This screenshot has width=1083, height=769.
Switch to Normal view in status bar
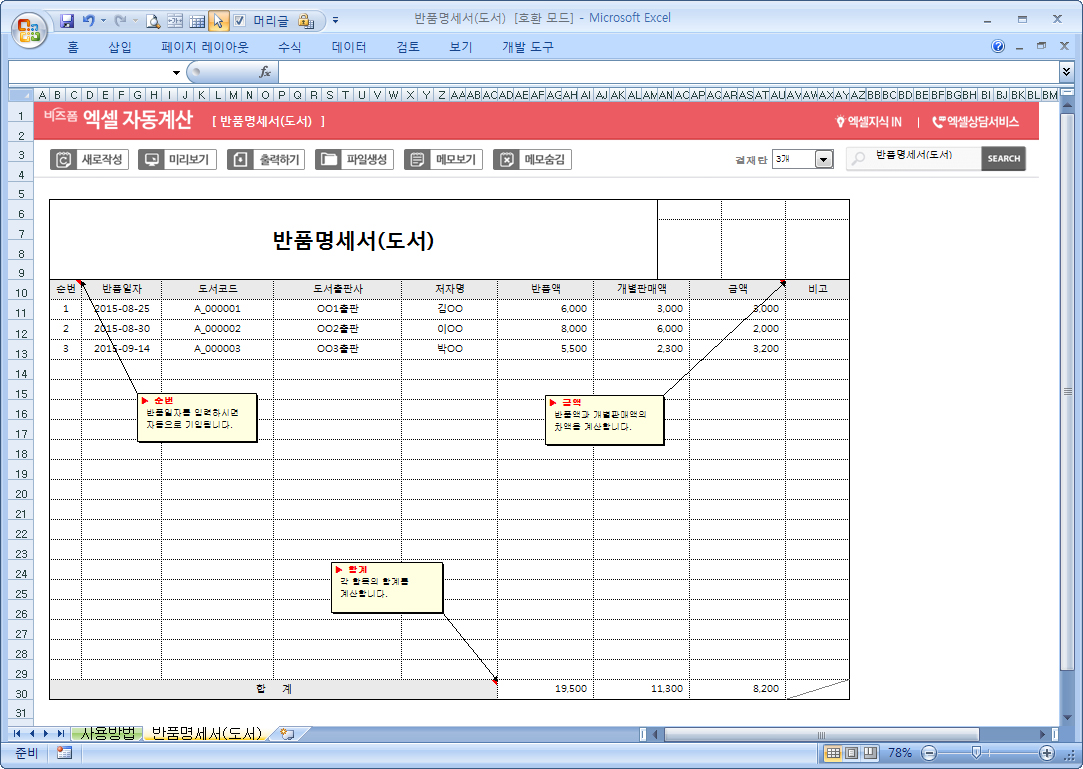pos(834,753)
